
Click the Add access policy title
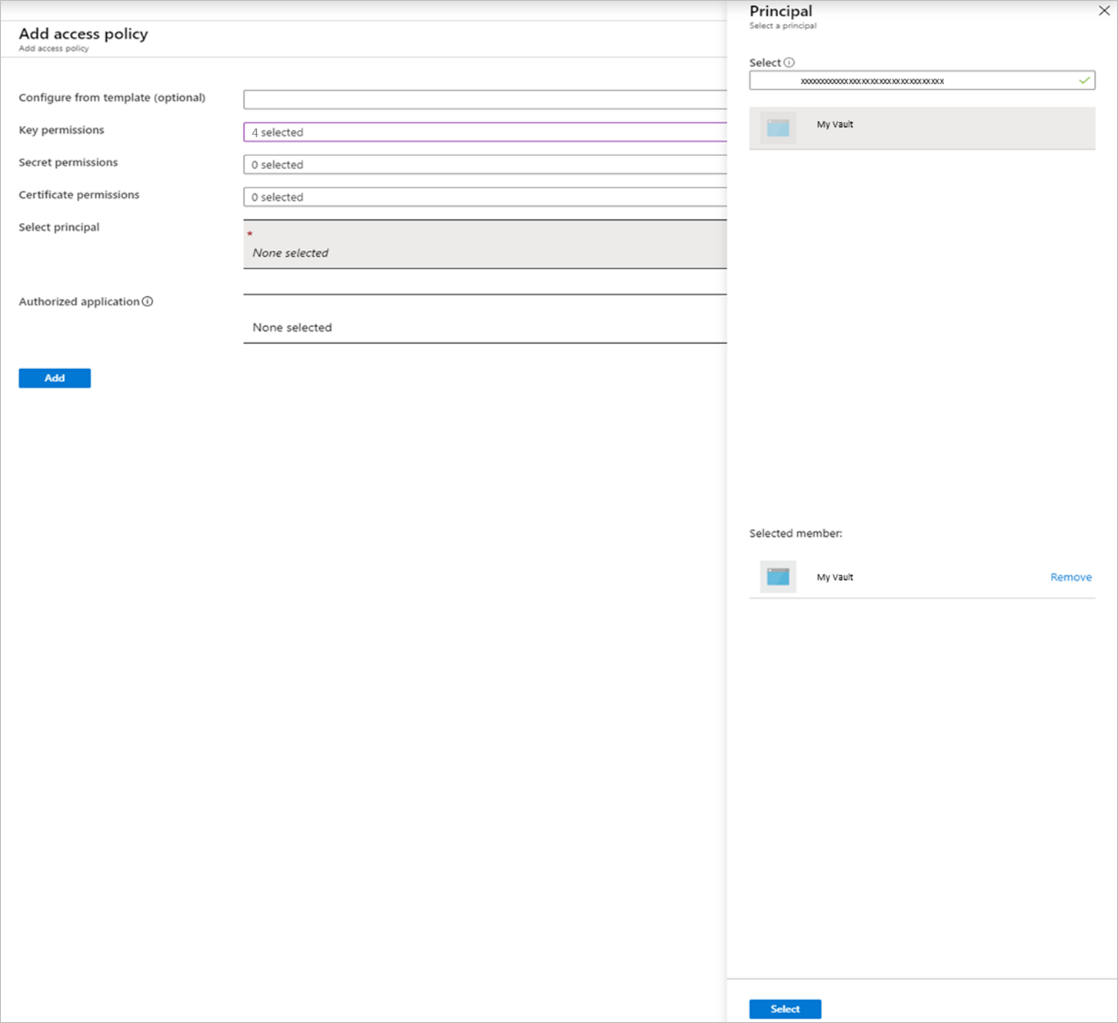click(x=83, y=34)
